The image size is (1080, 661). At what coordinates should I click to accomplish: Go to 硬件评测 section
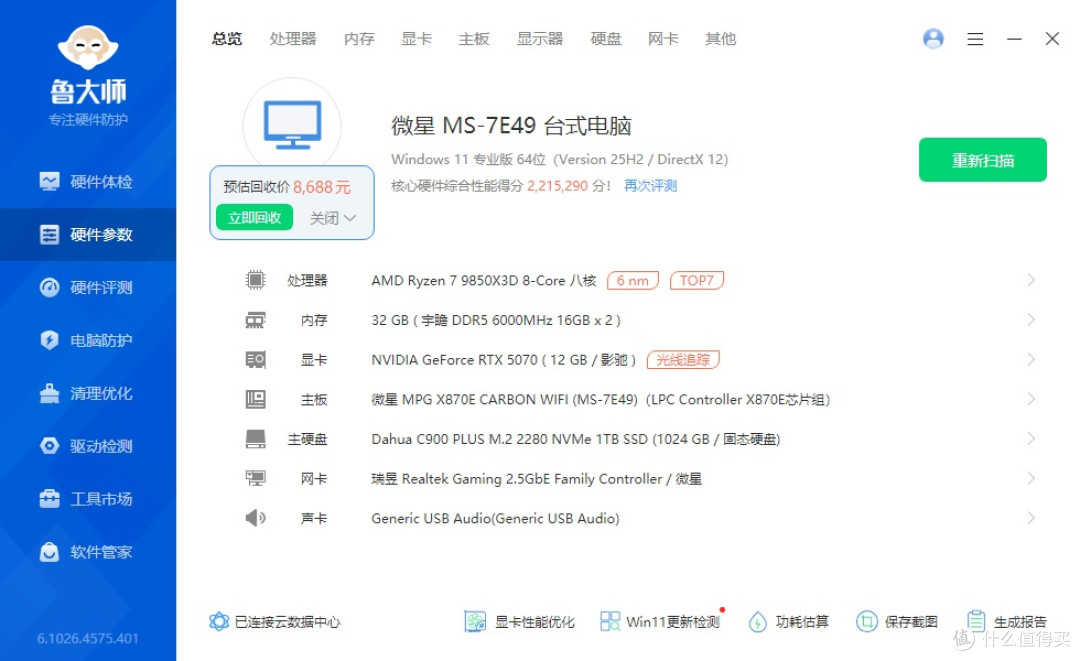click(87, 288)
